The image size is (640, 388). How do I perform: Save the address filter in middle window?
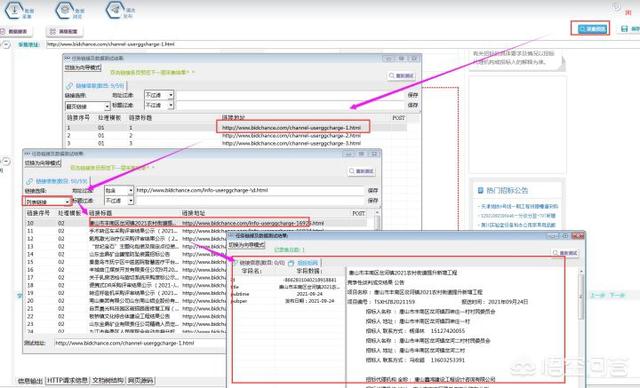point(373,191)
